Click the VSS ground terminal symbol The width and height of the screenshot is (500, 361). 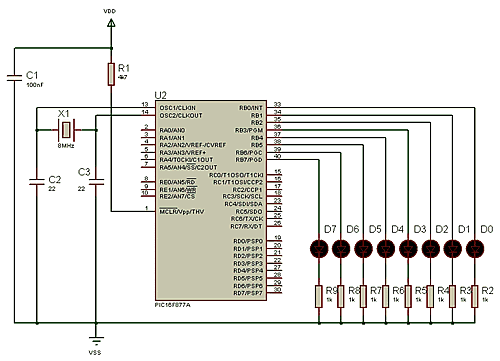96,340
